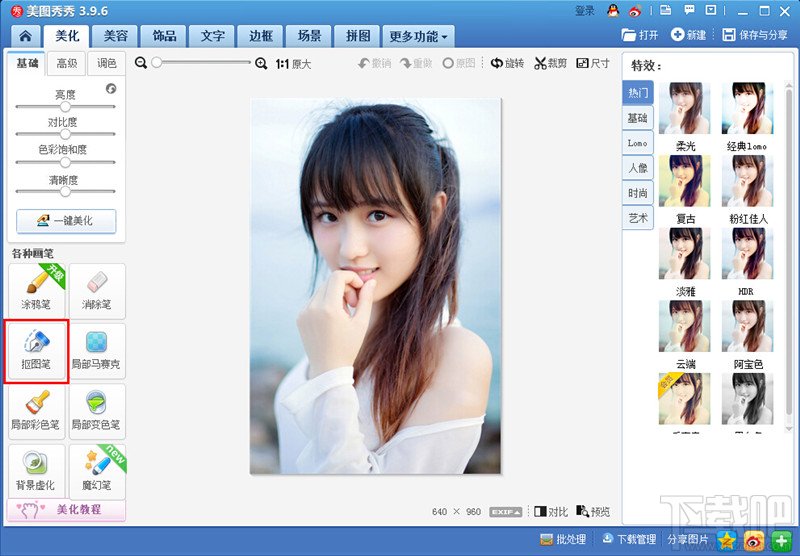Select the 消除笔 eraser pen tool
The height and width of the screenshot is (556, 800).
(x=97, y=290)
